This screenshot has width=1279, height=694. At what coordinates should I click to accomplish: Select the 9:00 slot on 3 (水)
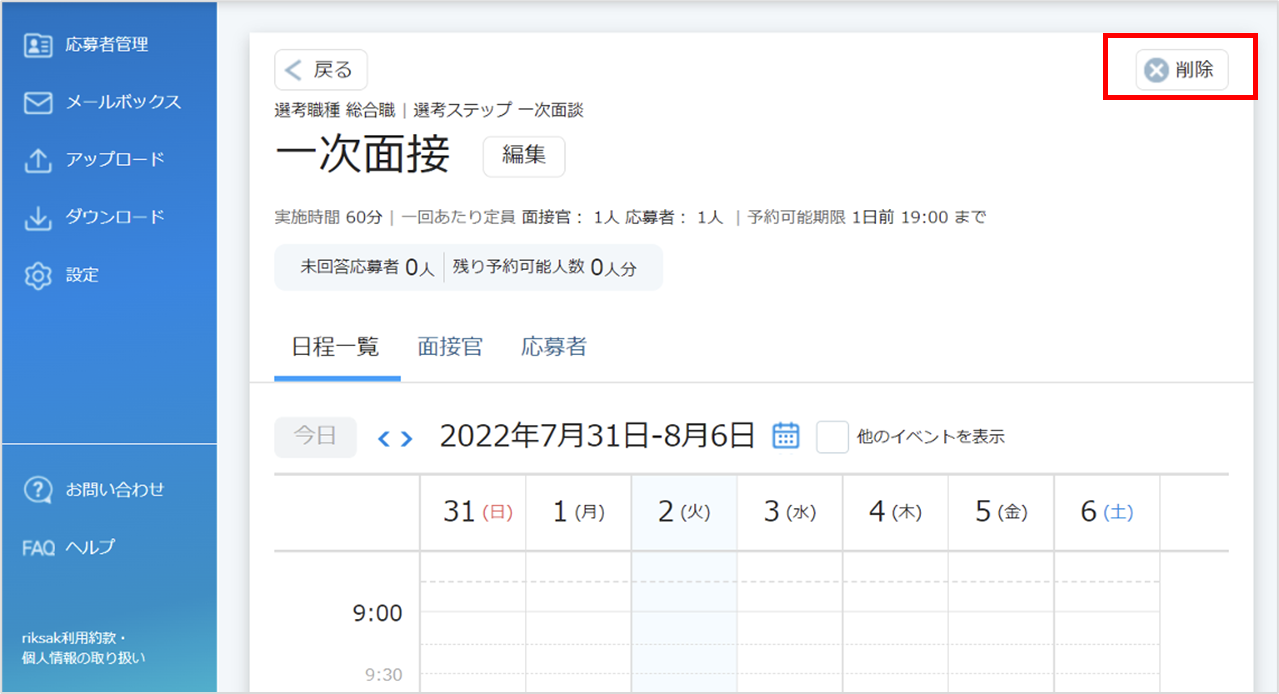click(x=790, y=613)
